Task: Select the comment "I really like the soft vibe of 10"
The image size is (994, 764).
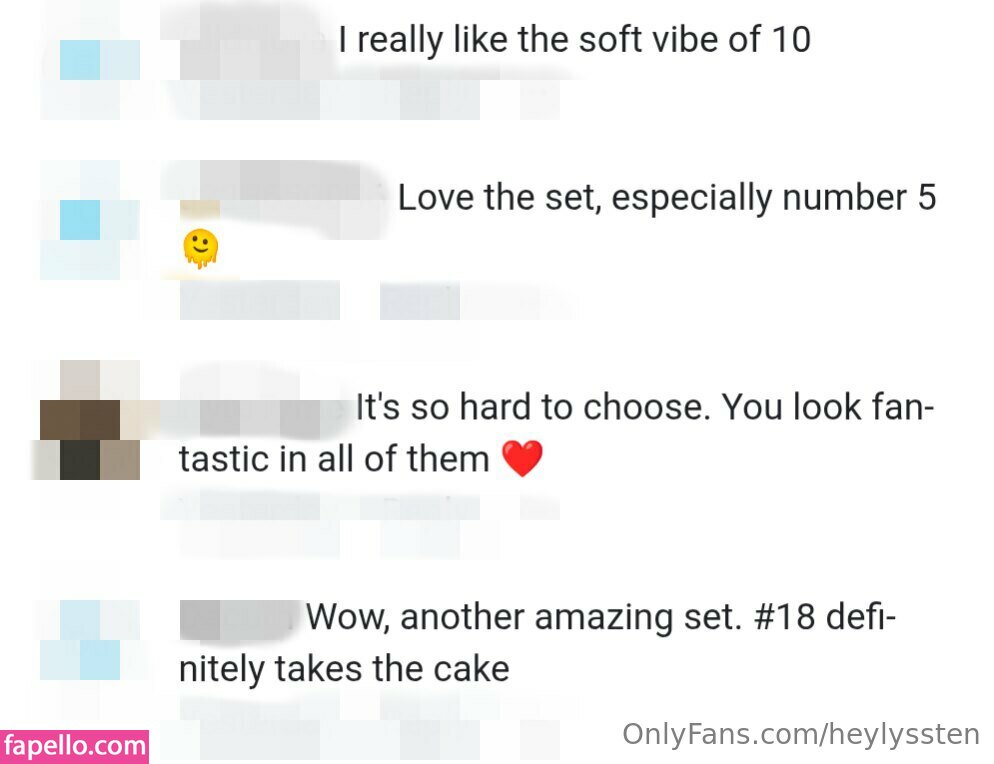Action: (574, 40)
